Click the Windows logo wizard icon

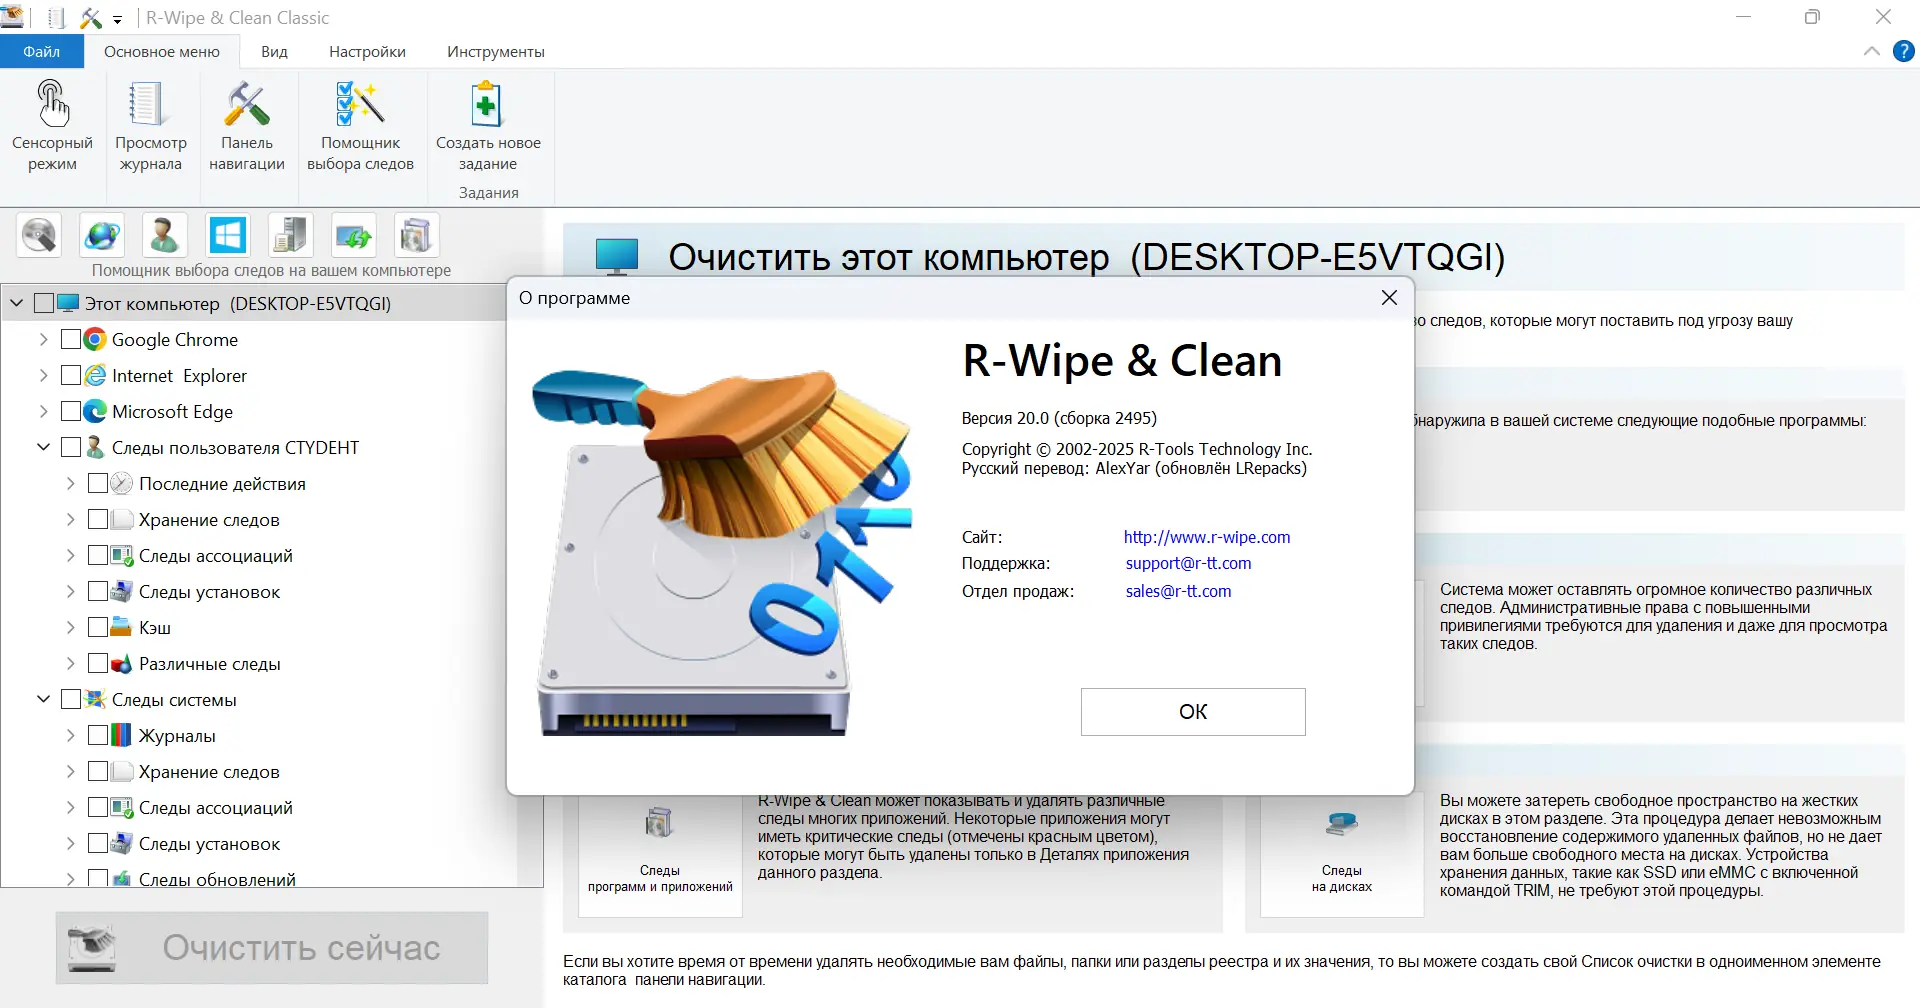tap(228, 235)
